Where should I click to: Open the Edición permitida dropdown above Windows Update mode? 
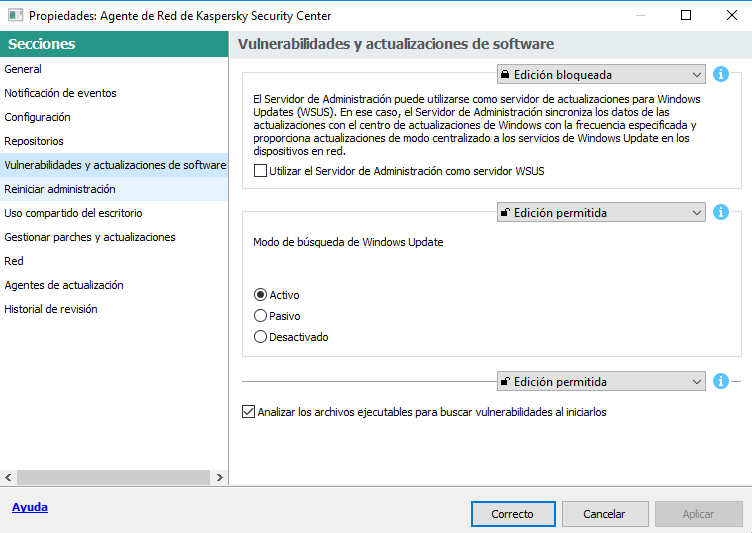coord(601,212)
